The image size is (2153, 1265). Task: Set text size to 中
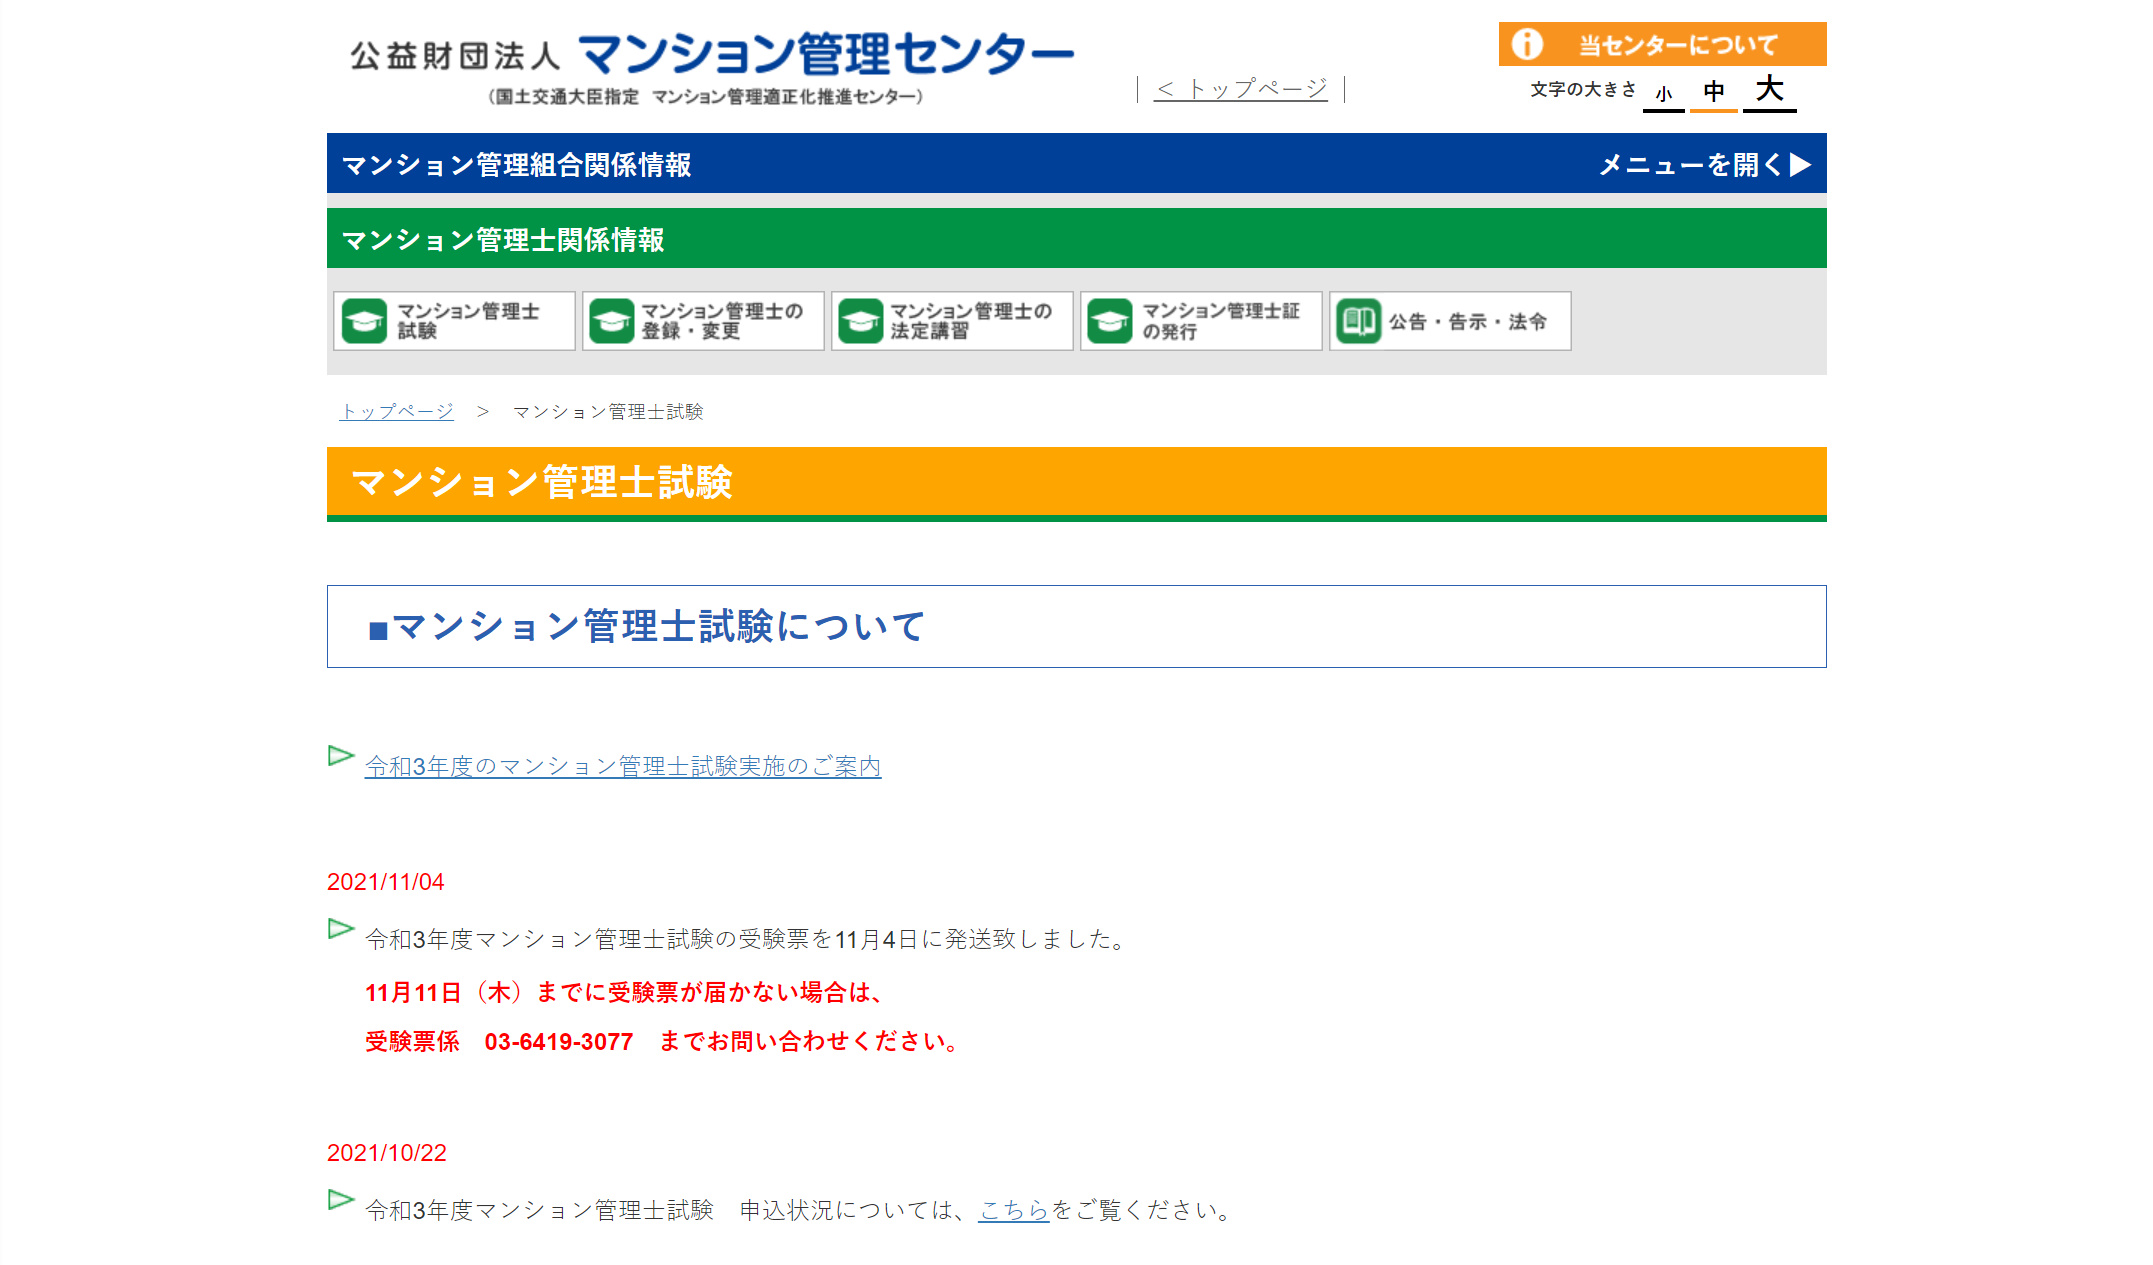click(1713, 92)
